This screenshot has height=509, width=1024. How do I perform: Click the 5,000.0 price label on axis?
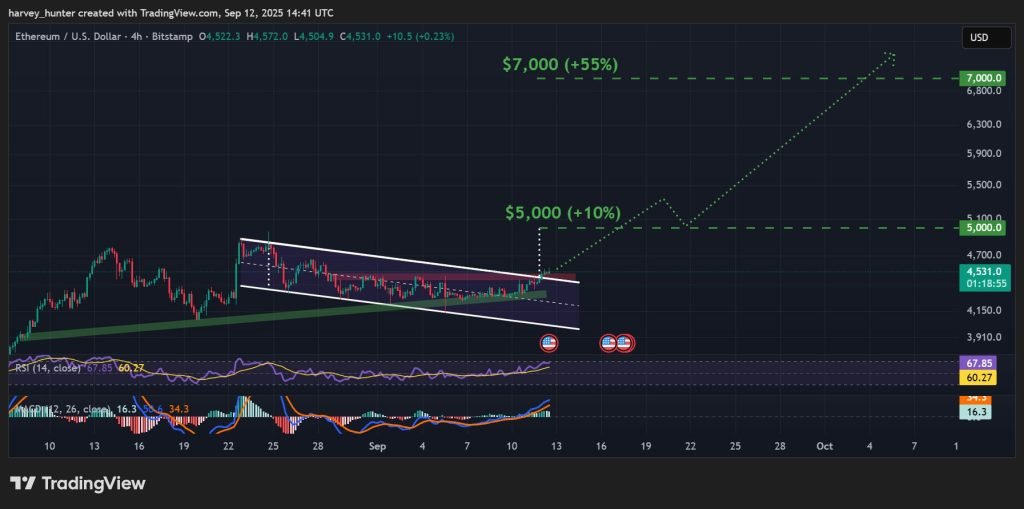[984, 228]
